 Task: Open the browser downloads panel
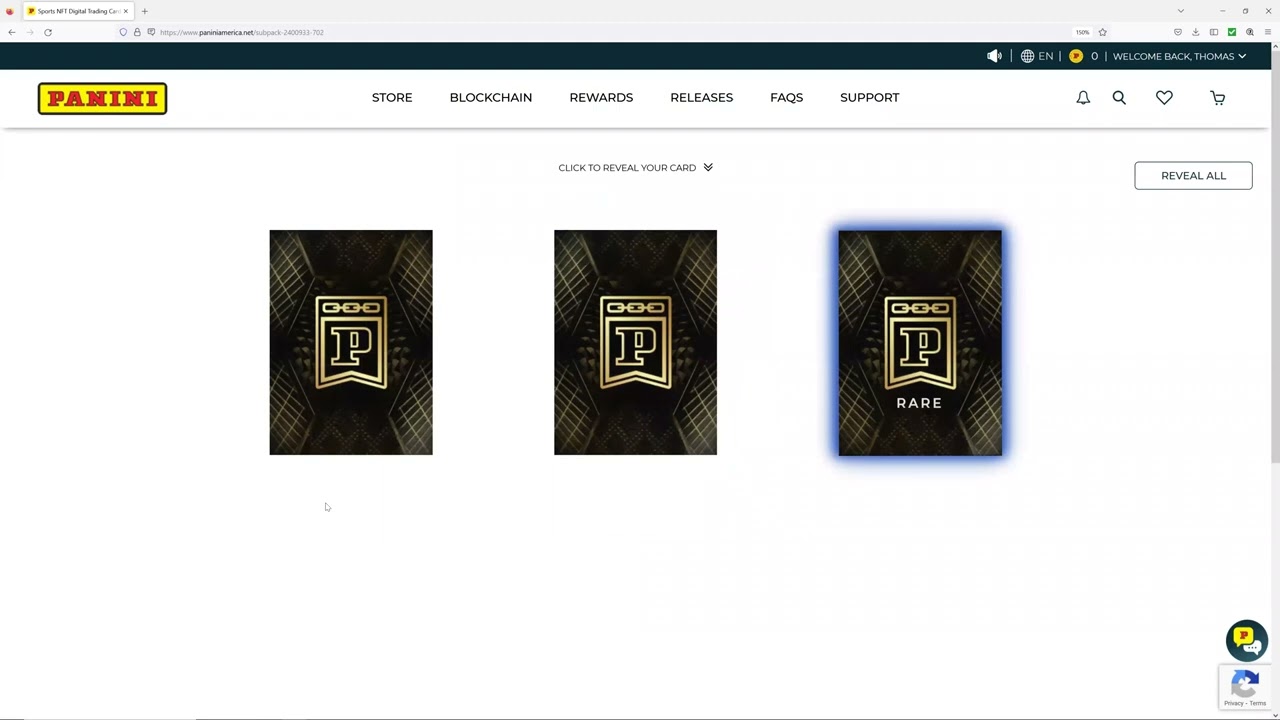(x=1195, y=32)
